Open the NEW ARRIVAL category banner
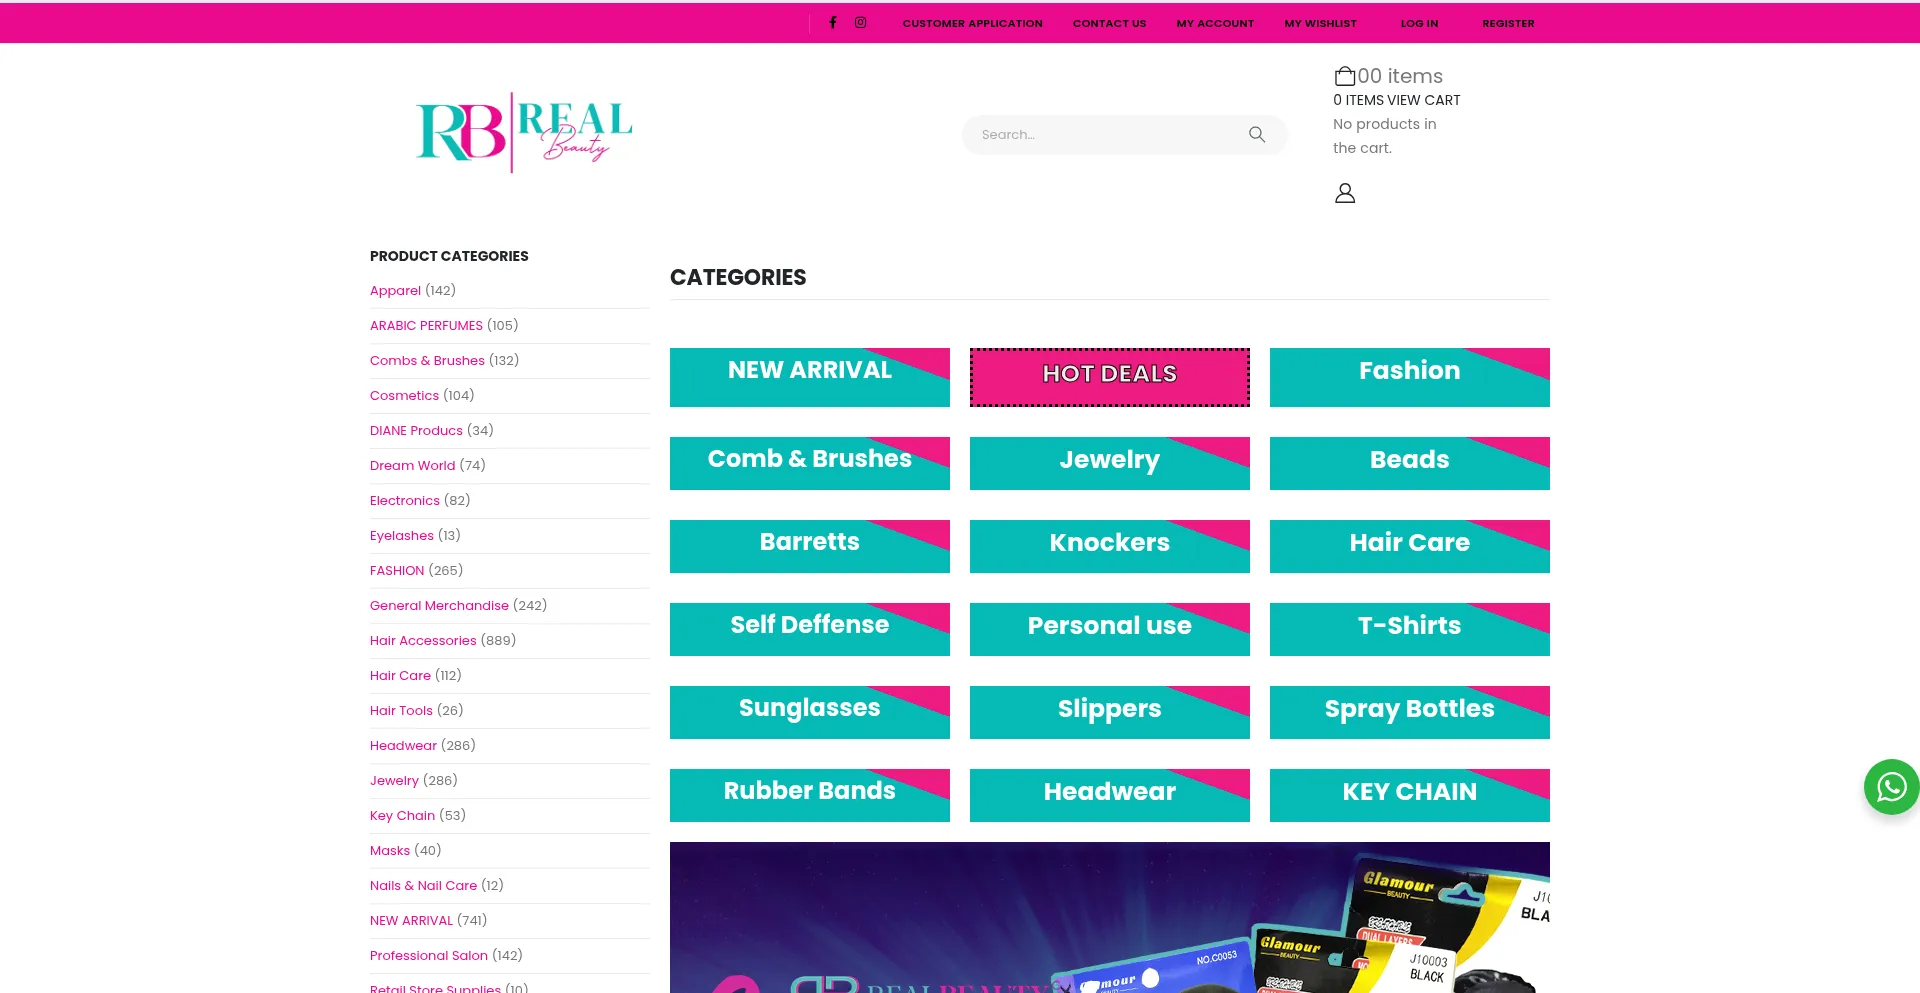This screenshot has height=993, width=1920. click(x=809, y=377)
